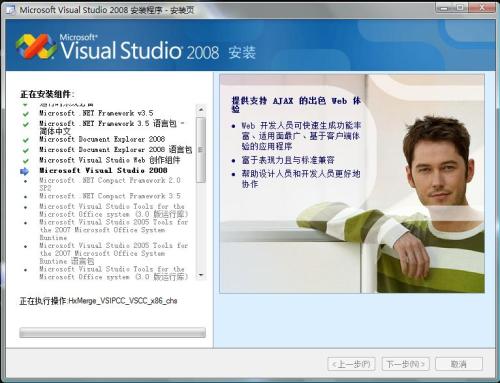Click green checkmark beside .NET Framework v3.5

click(25, 114)
